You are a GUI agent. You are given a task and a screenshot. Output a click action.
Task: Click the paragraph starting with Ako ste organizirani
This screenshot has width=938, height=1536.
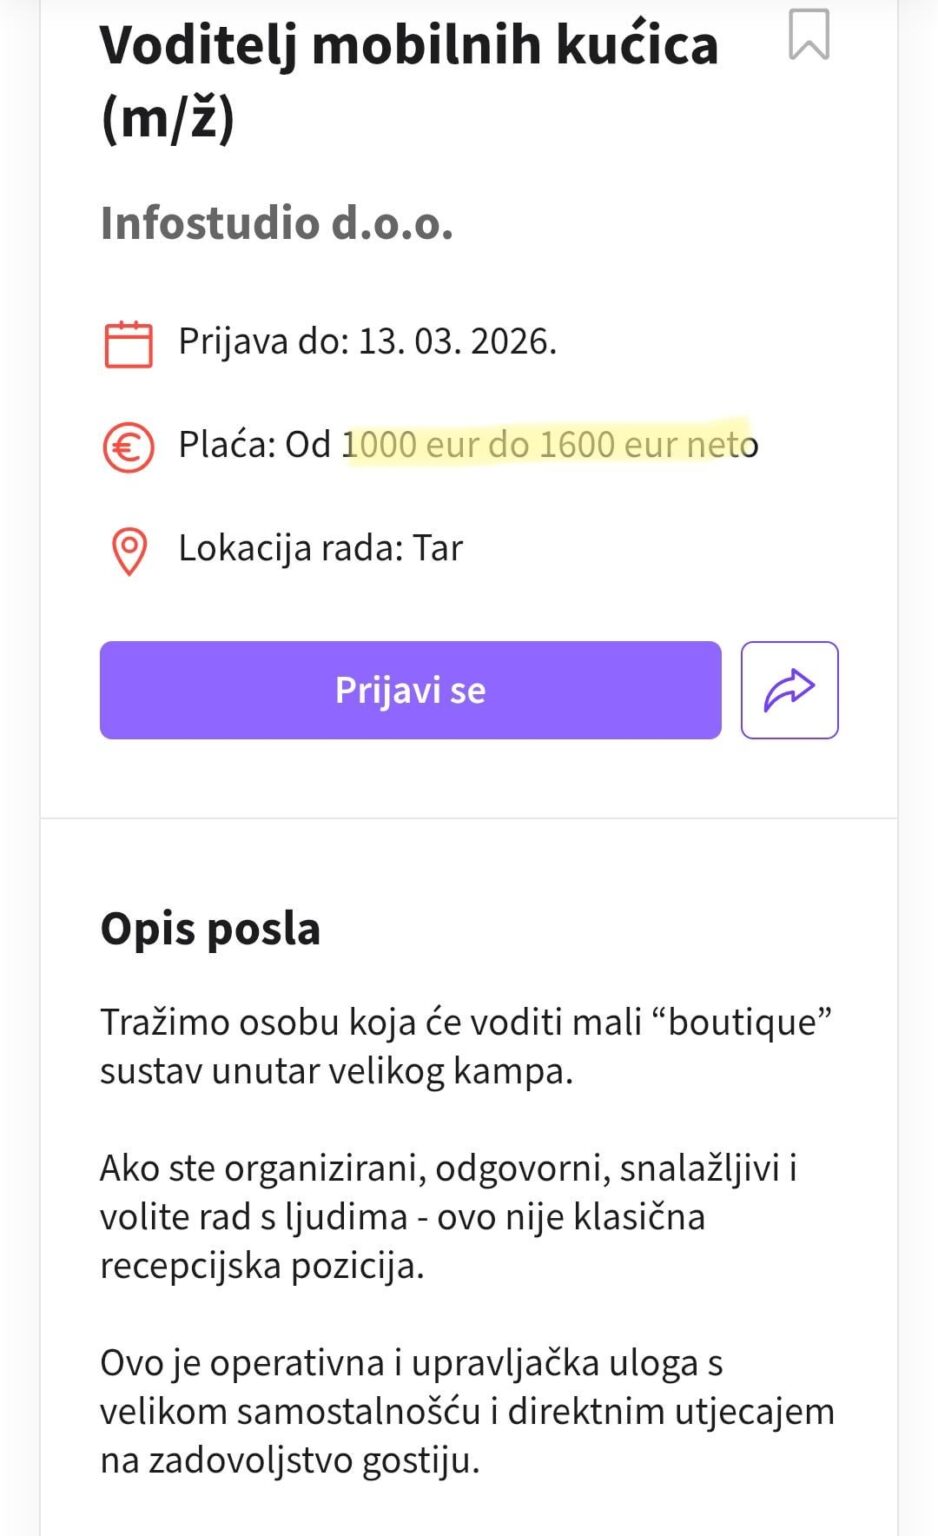(x=449, y=1216)
